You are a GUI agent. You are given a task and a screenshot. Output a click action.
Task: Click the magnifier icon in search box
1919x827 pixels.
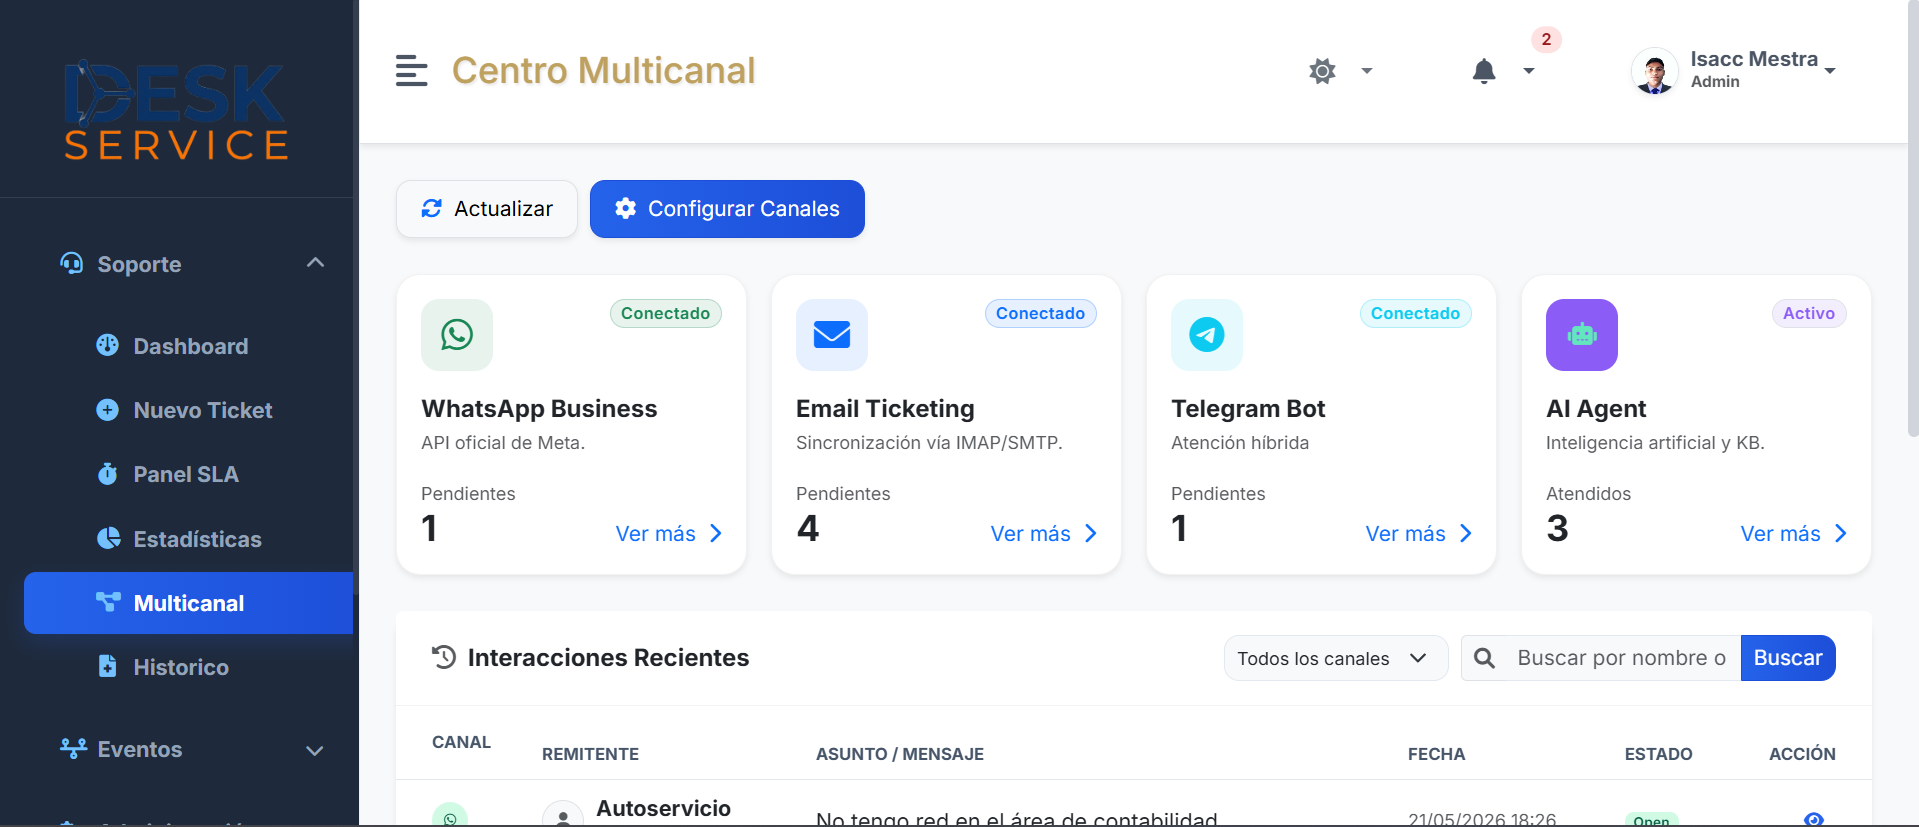tap(1485, 658)
